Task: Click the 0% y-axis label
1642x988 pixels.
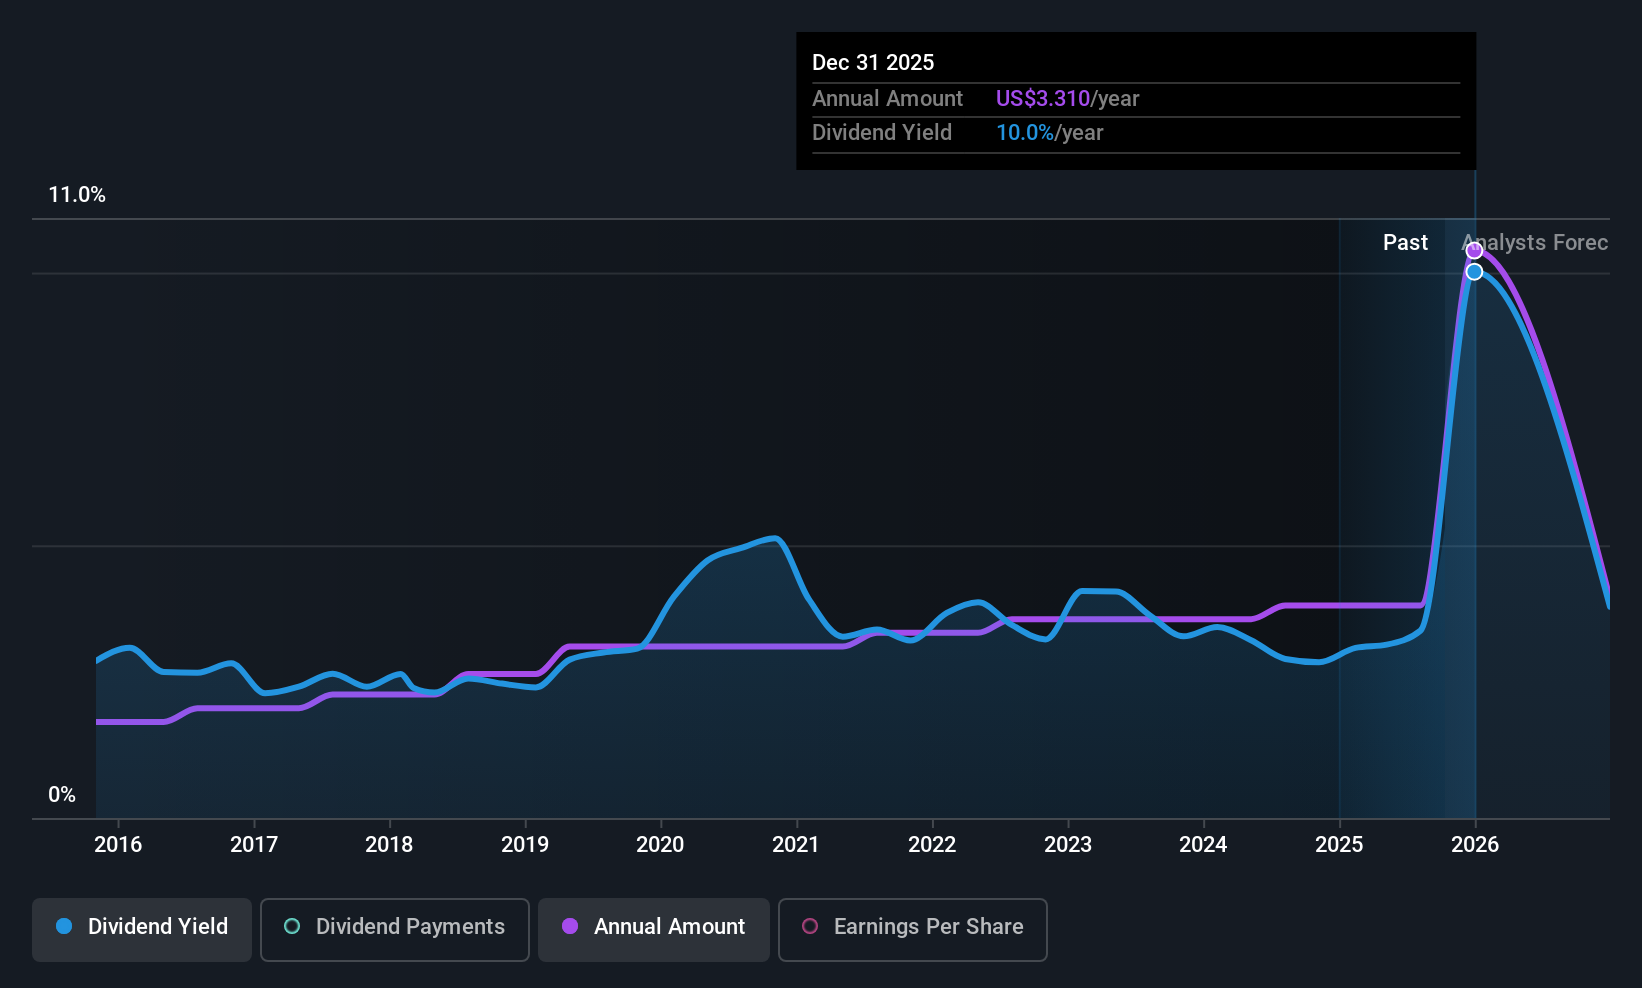Action: tap(62, 795)
